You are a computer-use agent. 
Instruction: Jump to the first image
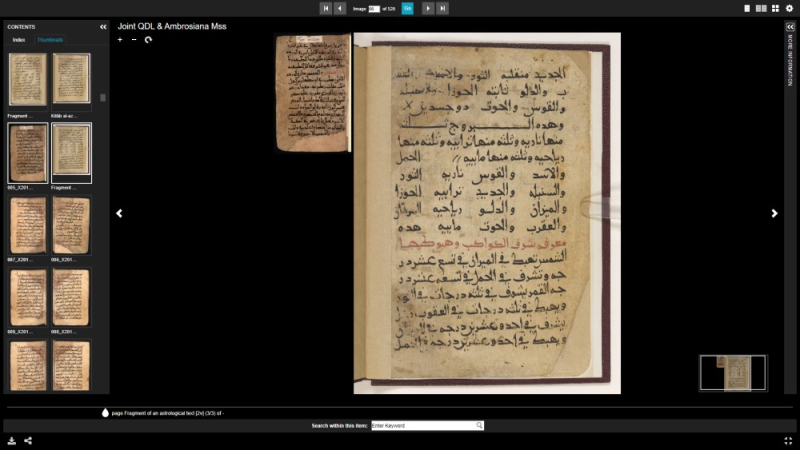[326, 8]
